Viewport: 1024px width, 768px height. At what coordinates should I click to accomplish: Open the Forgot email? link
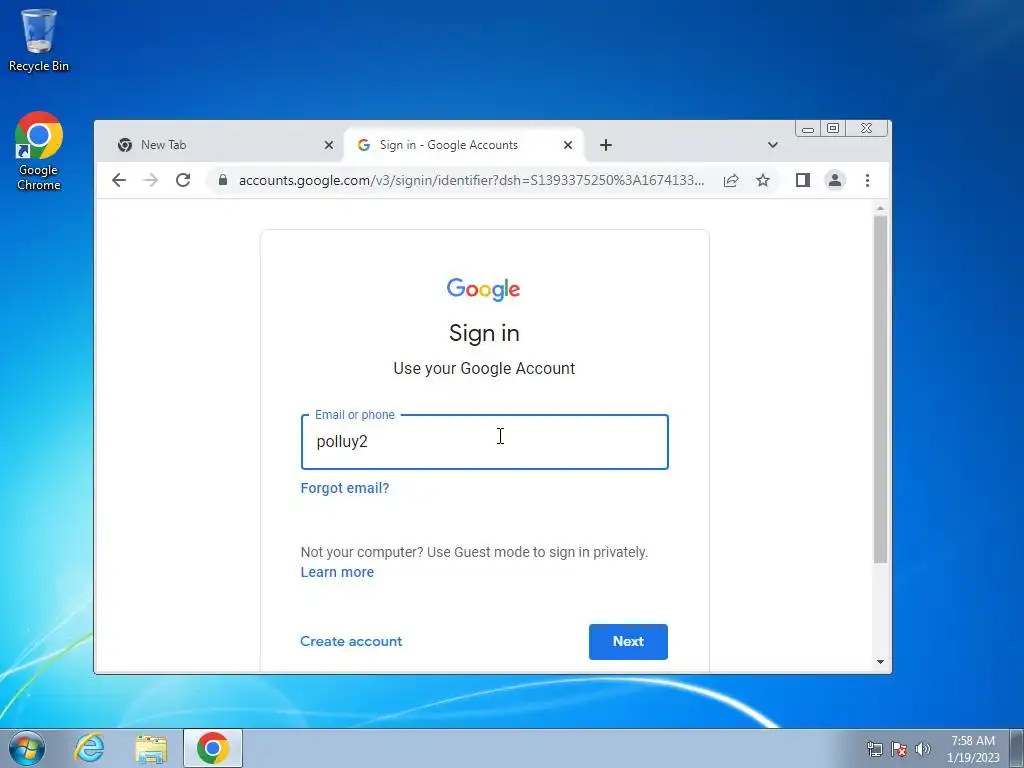click(345, 488)
